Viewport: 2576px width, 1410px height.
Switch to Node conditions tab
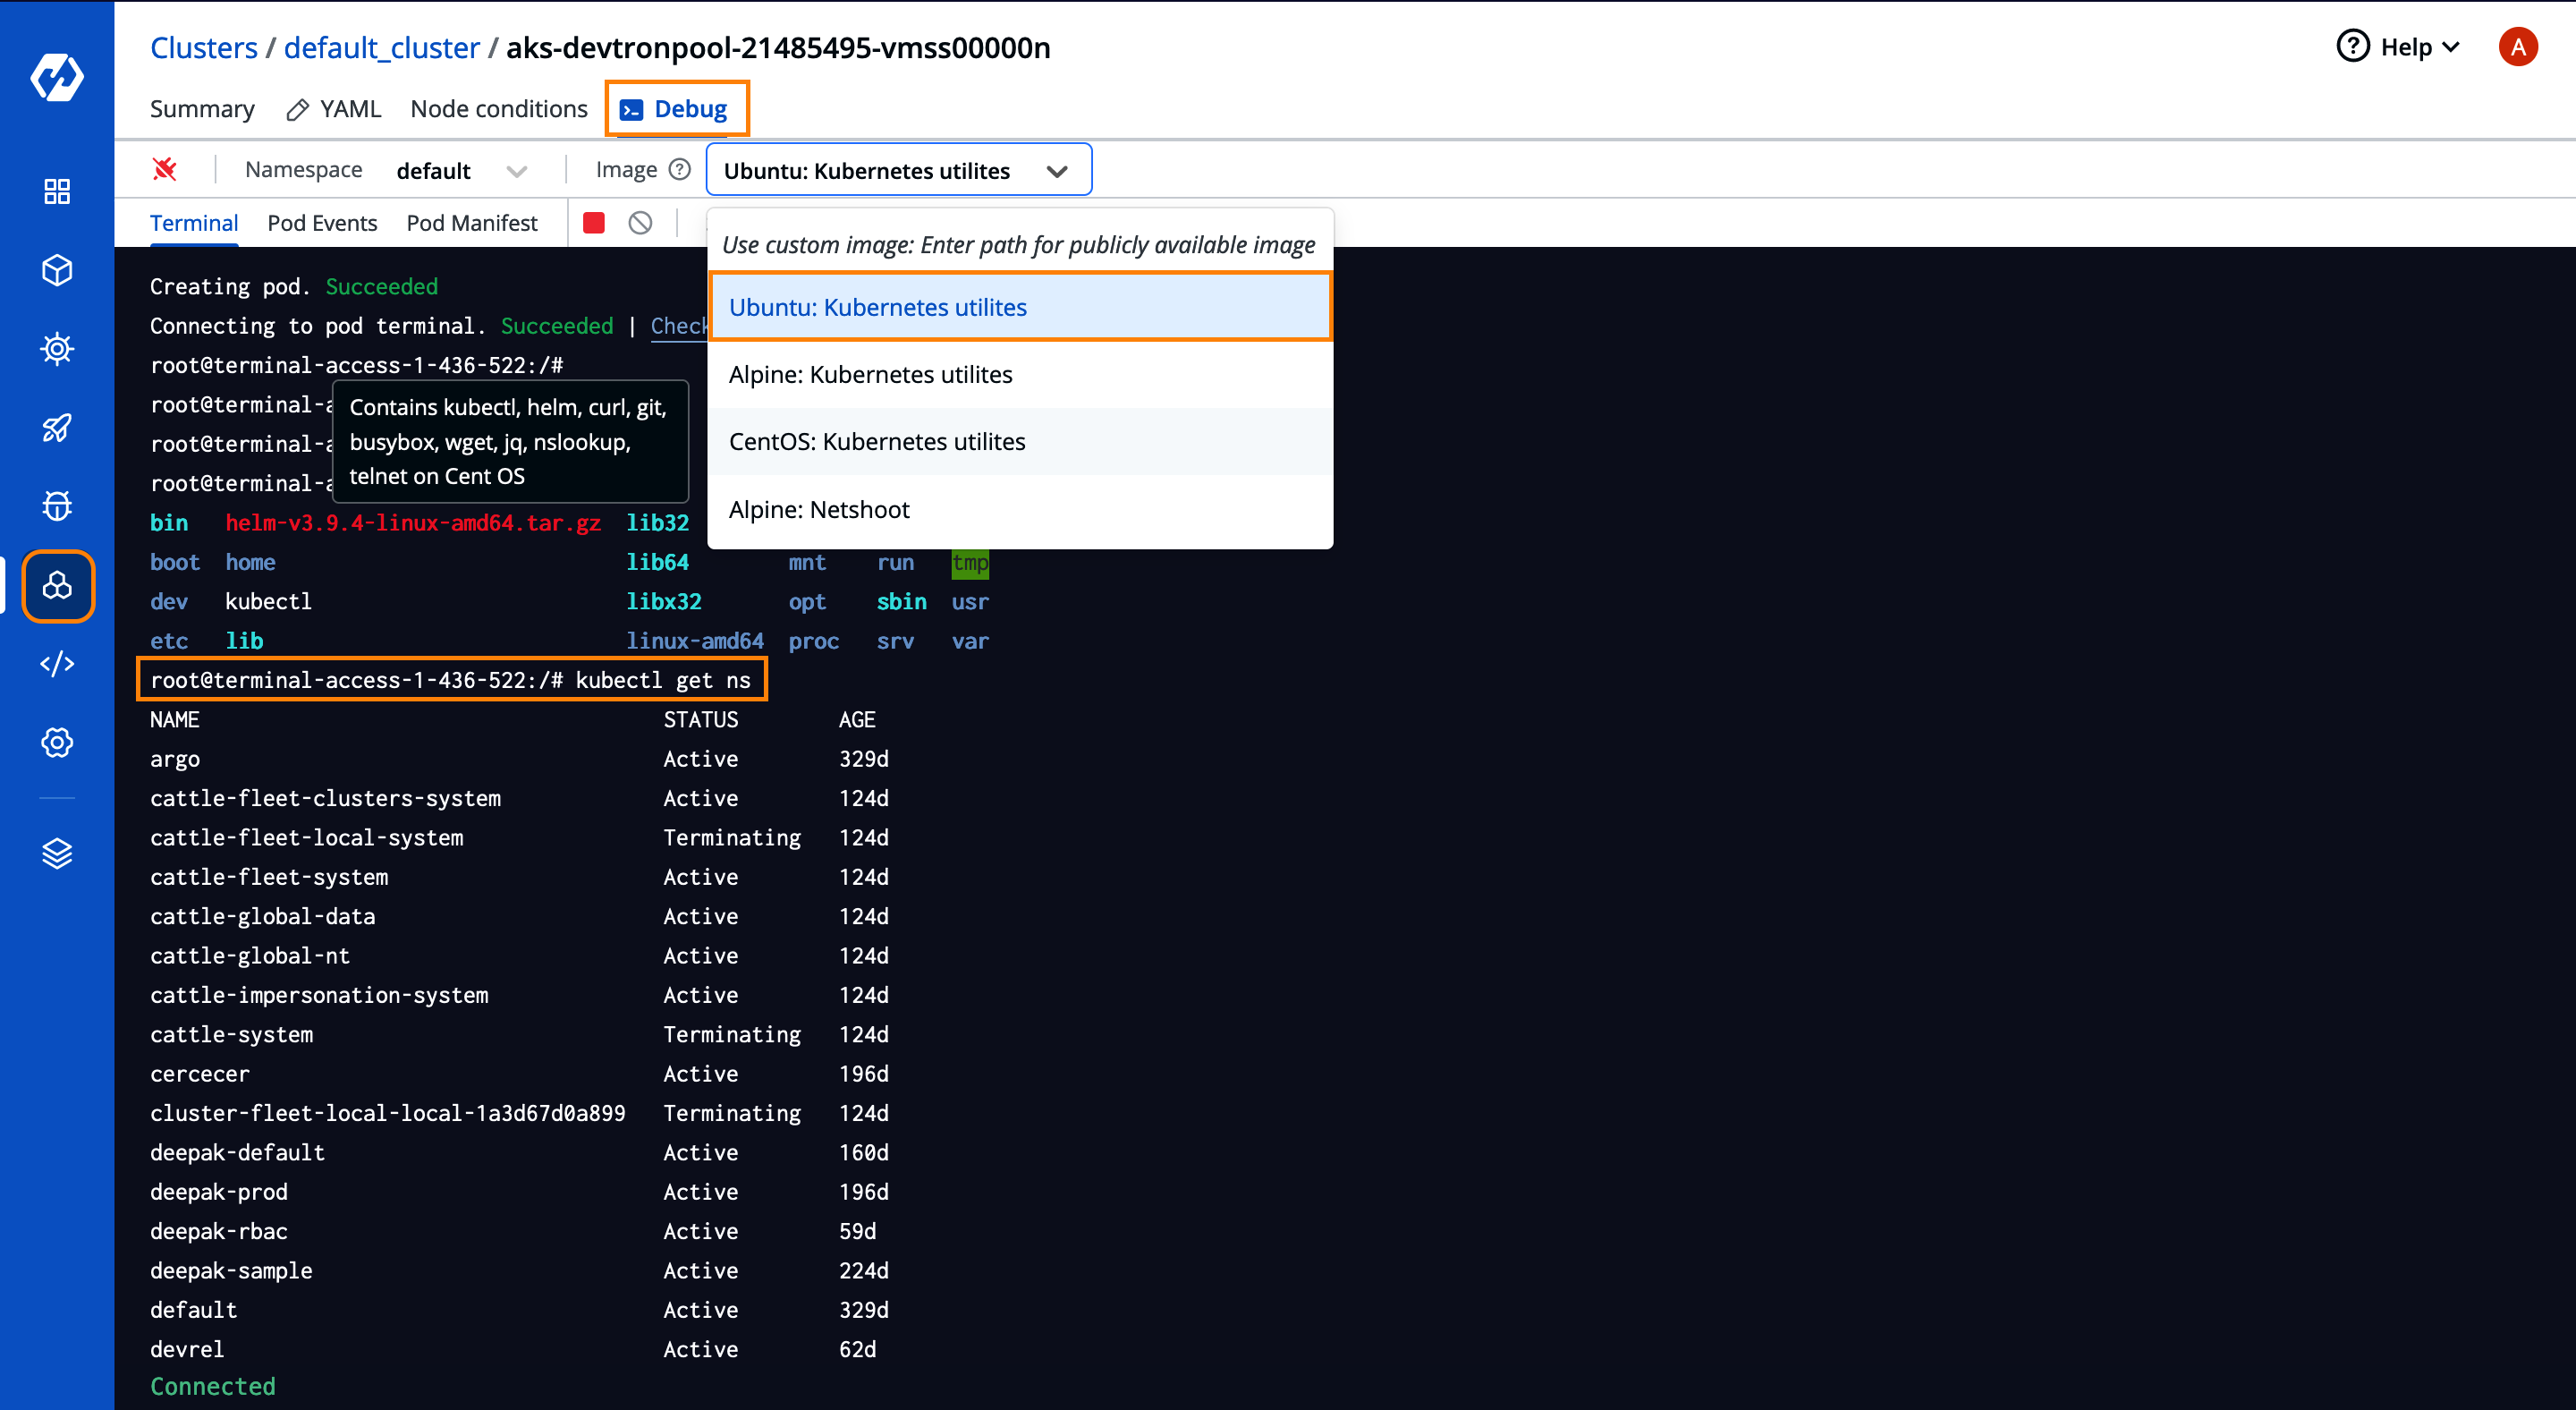tap(499, 109)
